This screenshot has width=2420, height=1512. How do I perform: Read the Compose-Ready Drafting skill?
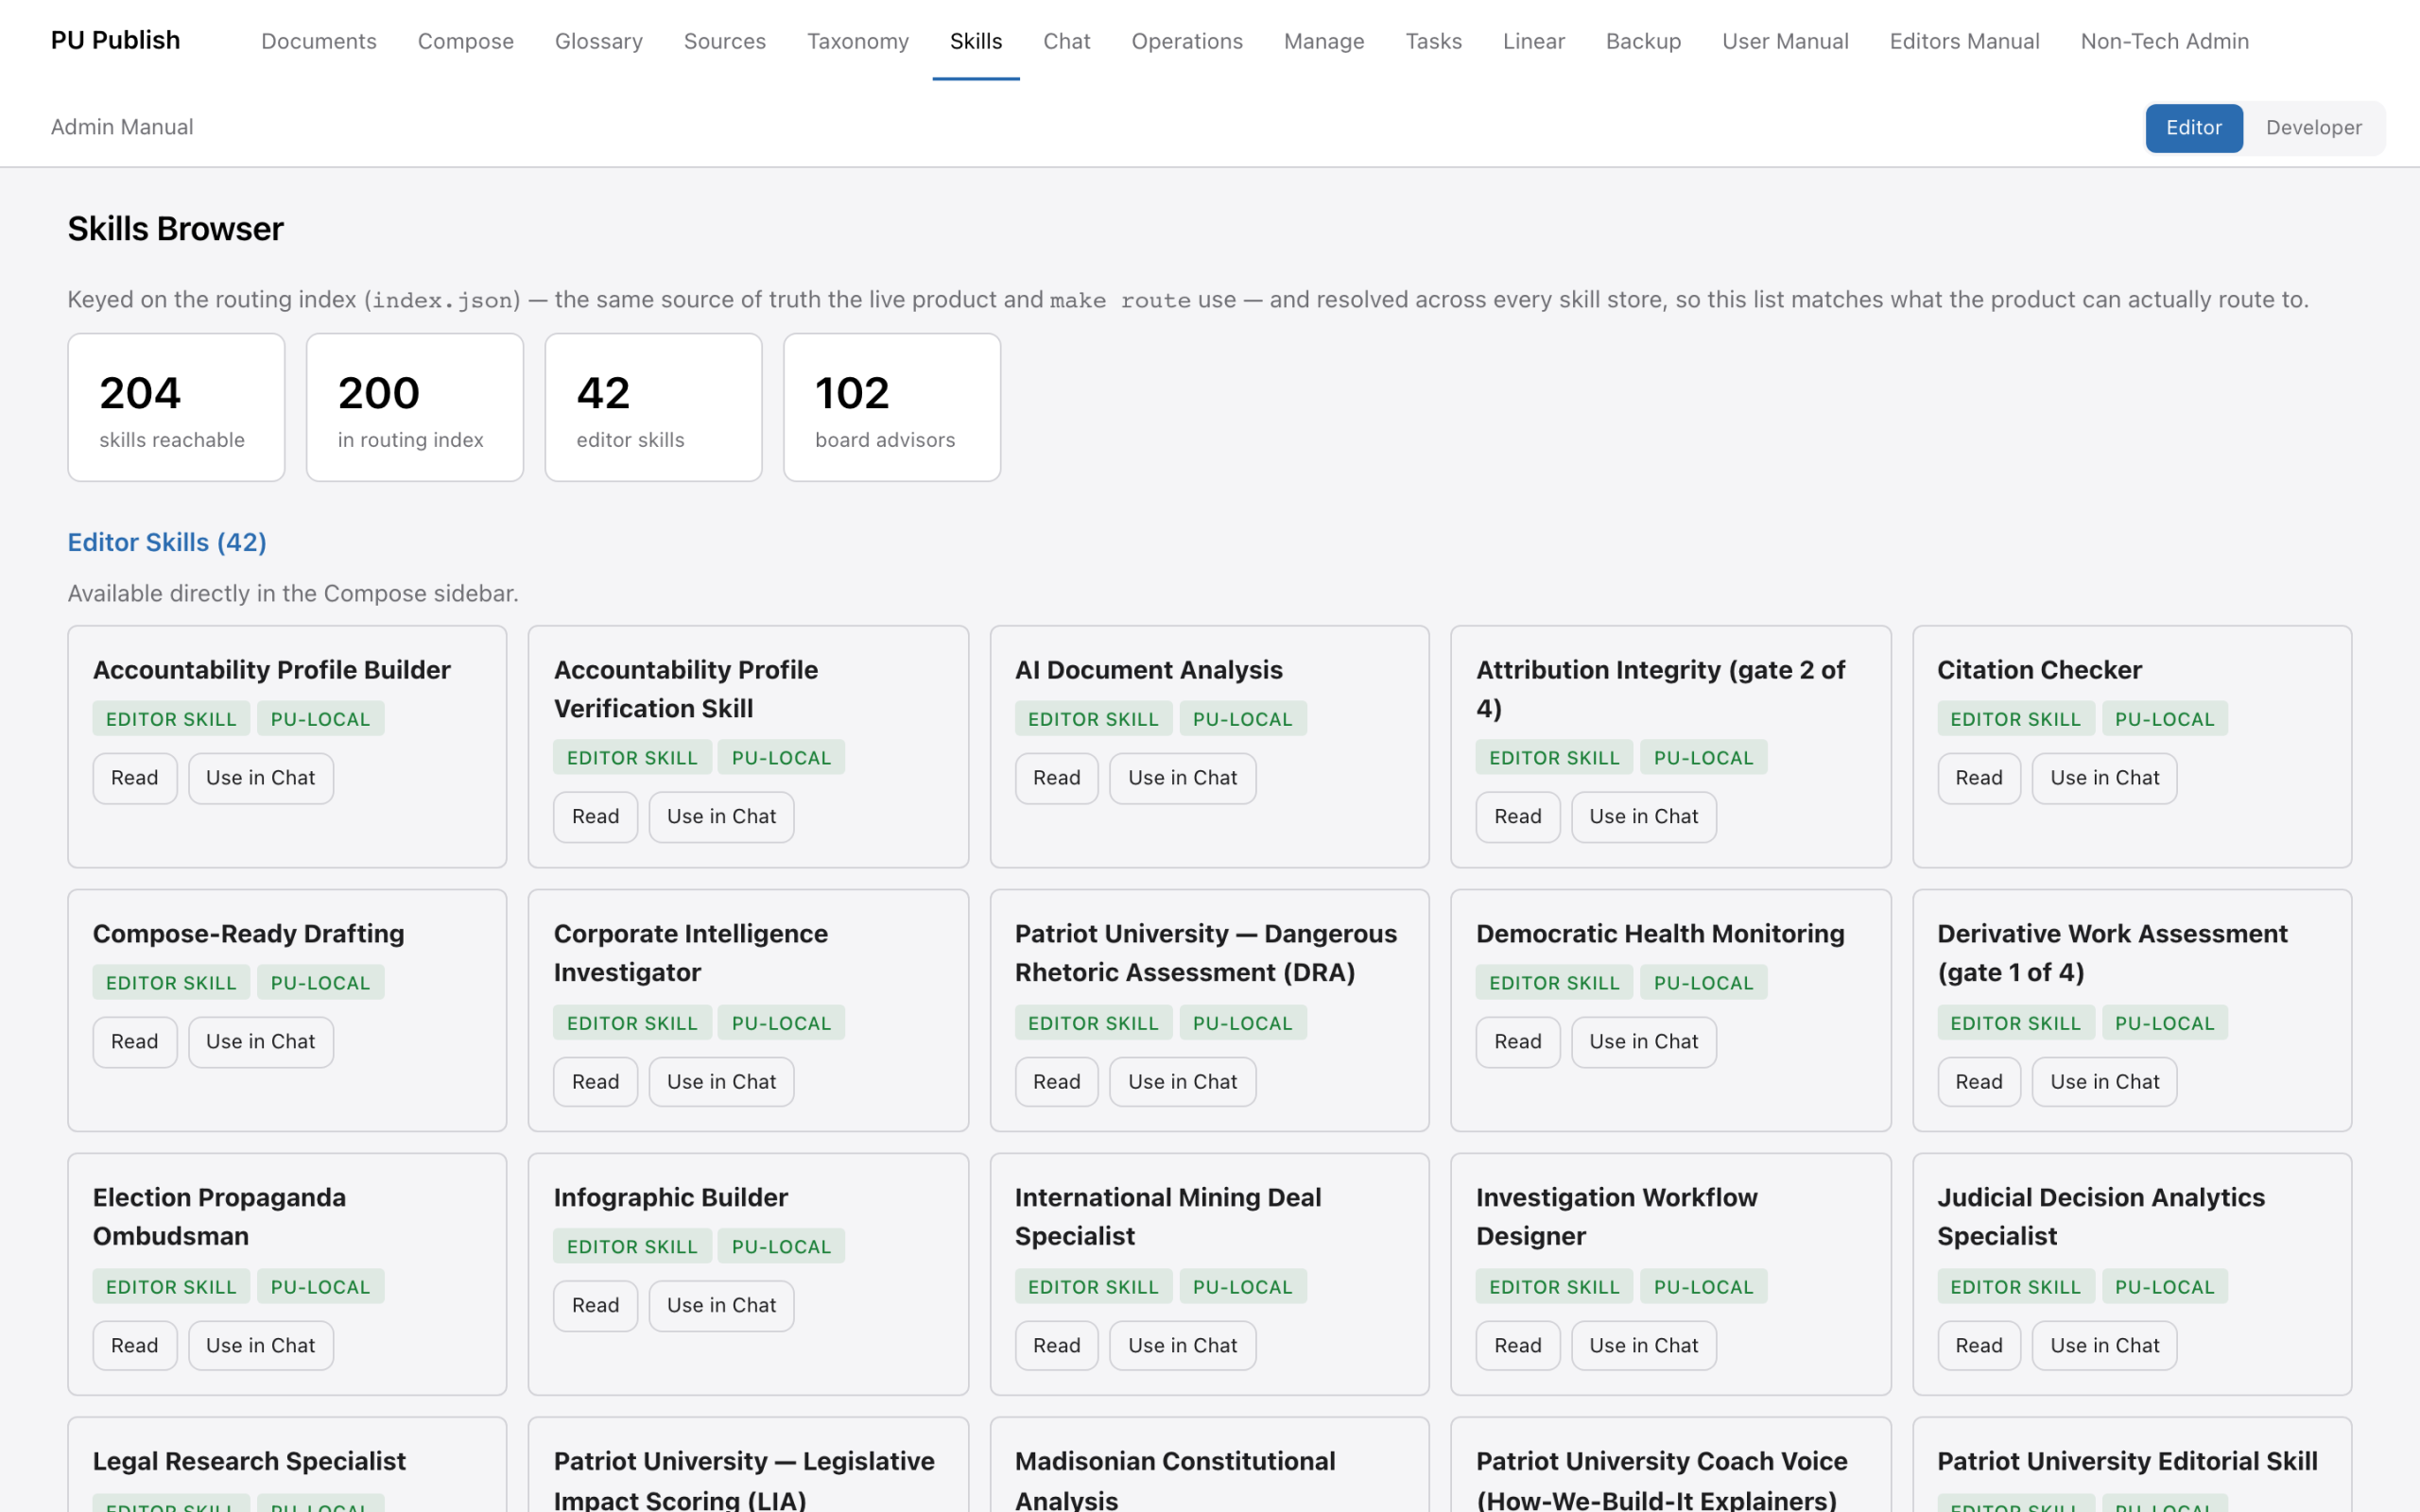point(135,1042)
